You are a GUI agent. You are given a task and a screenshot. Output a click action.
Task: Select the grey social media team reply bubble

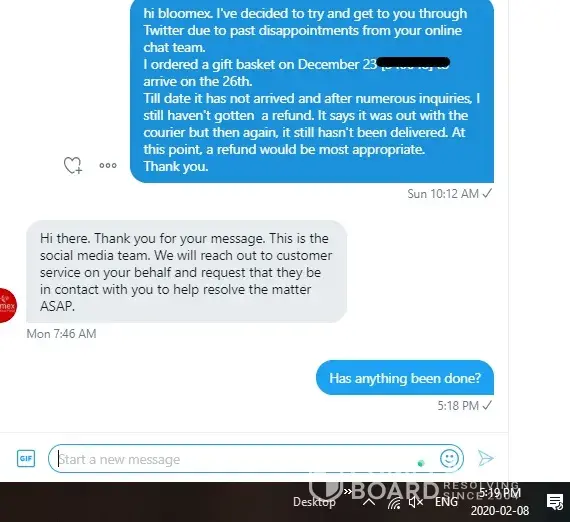pyautogui.click(x=186, y=272)
